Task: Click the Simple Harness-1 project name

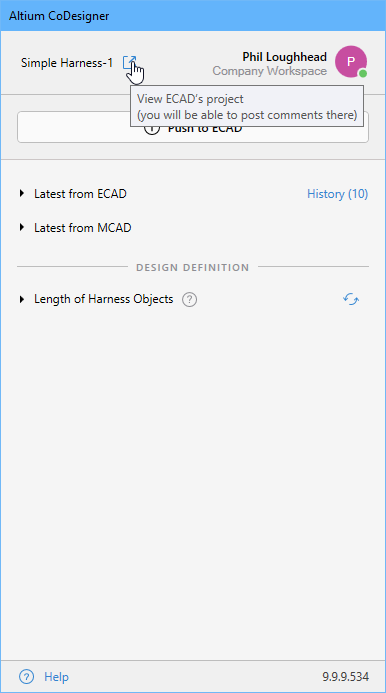Action: 67,63
